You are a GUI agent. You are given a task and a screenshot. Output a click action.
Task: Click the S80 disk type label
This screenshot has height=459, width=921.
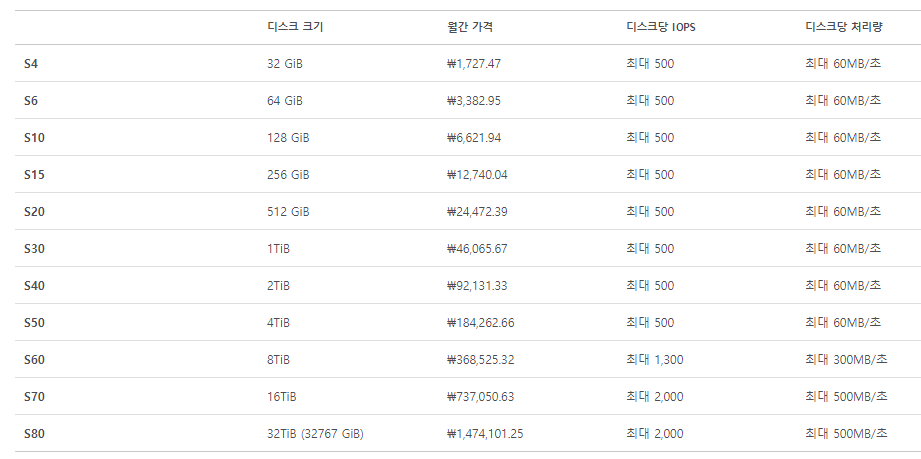(34, 434)
